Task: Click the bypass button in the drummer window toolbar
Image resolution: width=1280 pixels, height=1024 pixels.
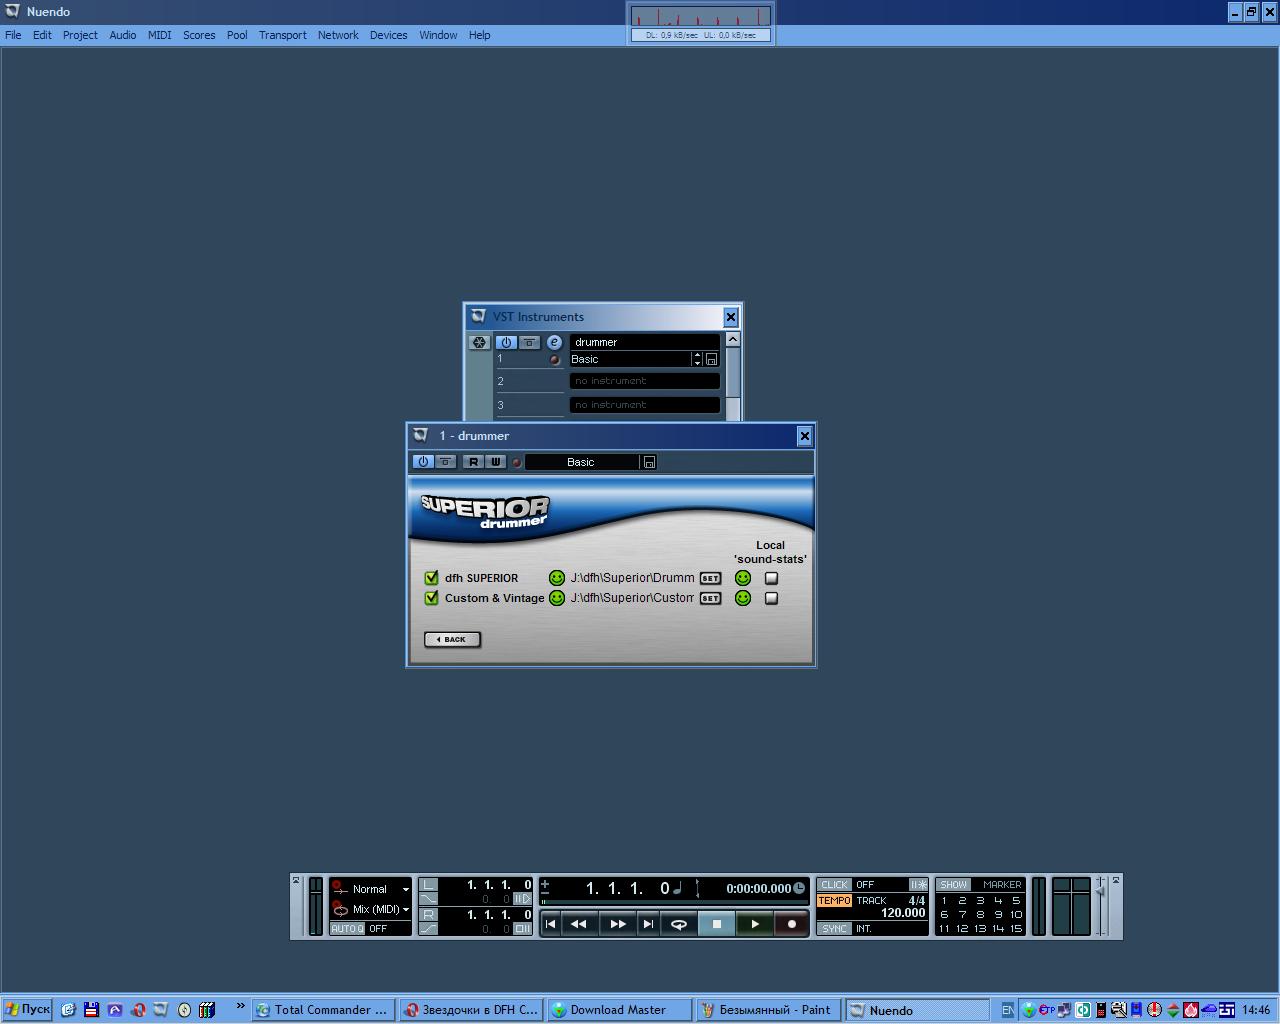Action: click(x=446, y=462)
